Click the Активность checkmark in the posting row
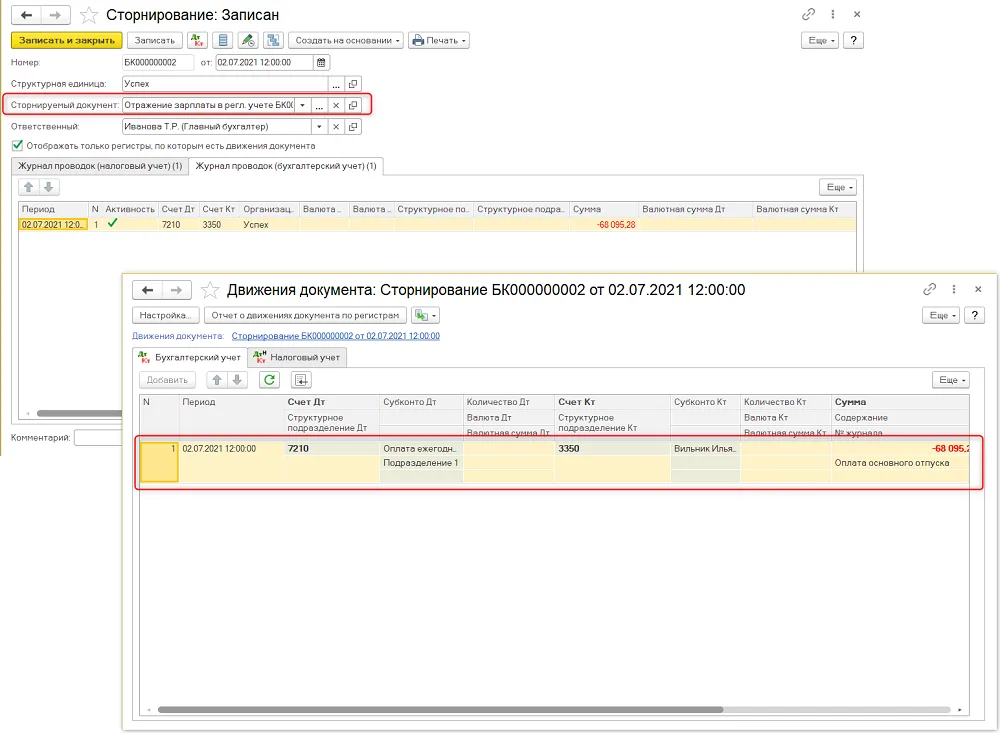 tap(113, 223)
